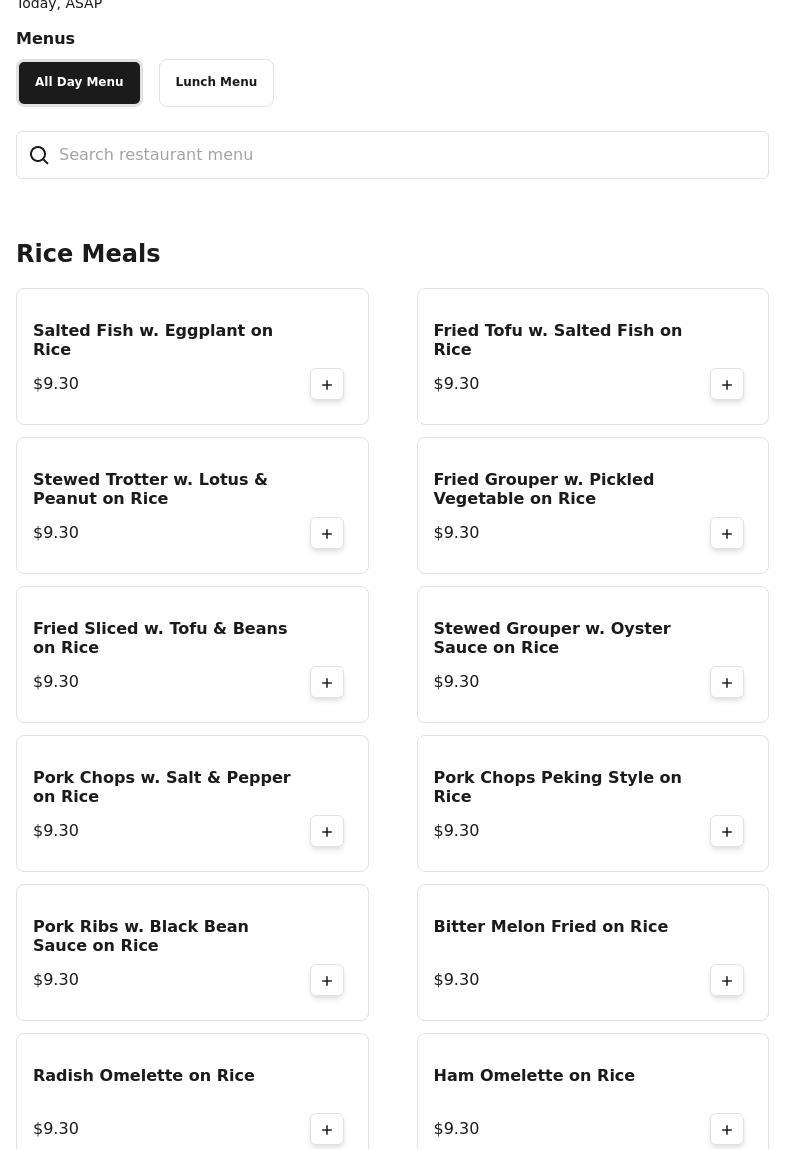This screenshot has height=1149, width=785.
Task: Add Bitter Melon Fried on Rice
Action: pos(727,981)
